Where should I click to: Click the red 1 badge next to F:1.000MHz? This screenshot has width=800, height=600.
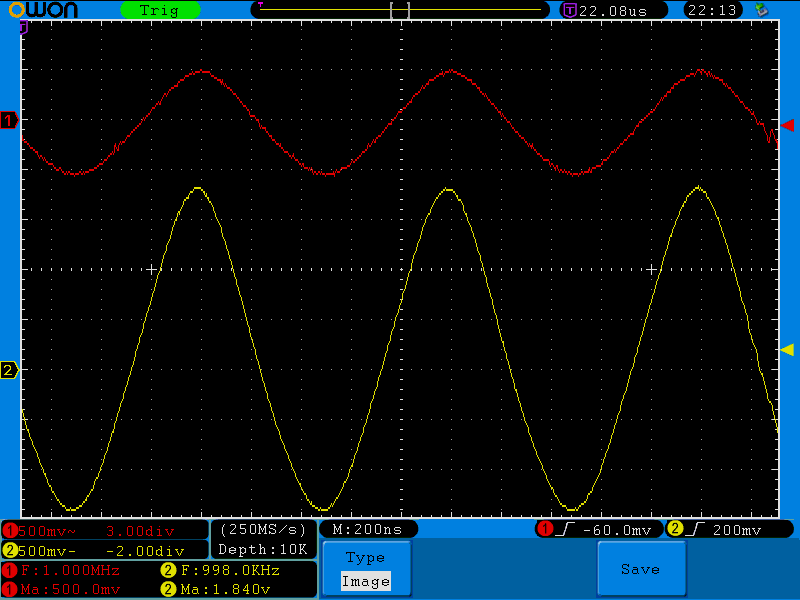coord(9,570)
